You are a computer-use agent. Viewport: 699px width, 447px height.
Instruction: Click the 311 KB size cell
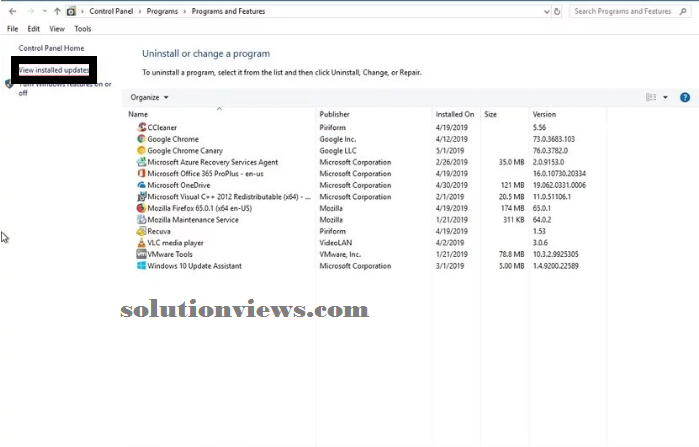click(x=514, y=220)
